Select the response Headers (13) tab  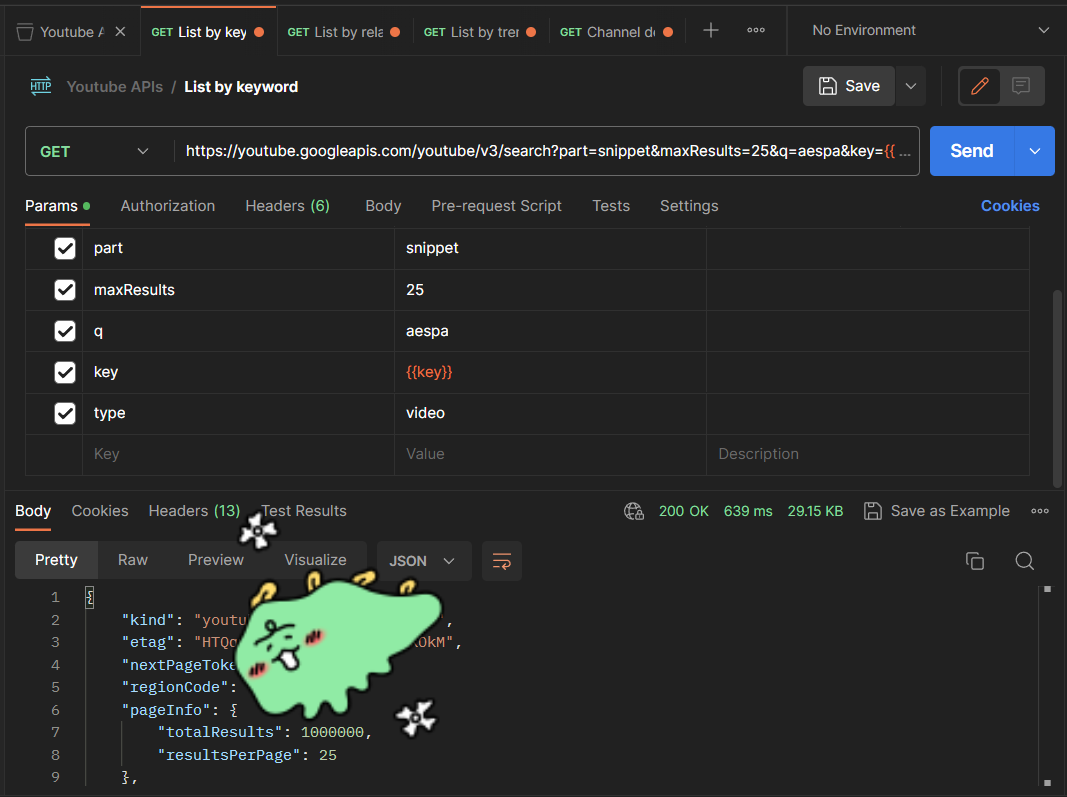click(194, 511)
